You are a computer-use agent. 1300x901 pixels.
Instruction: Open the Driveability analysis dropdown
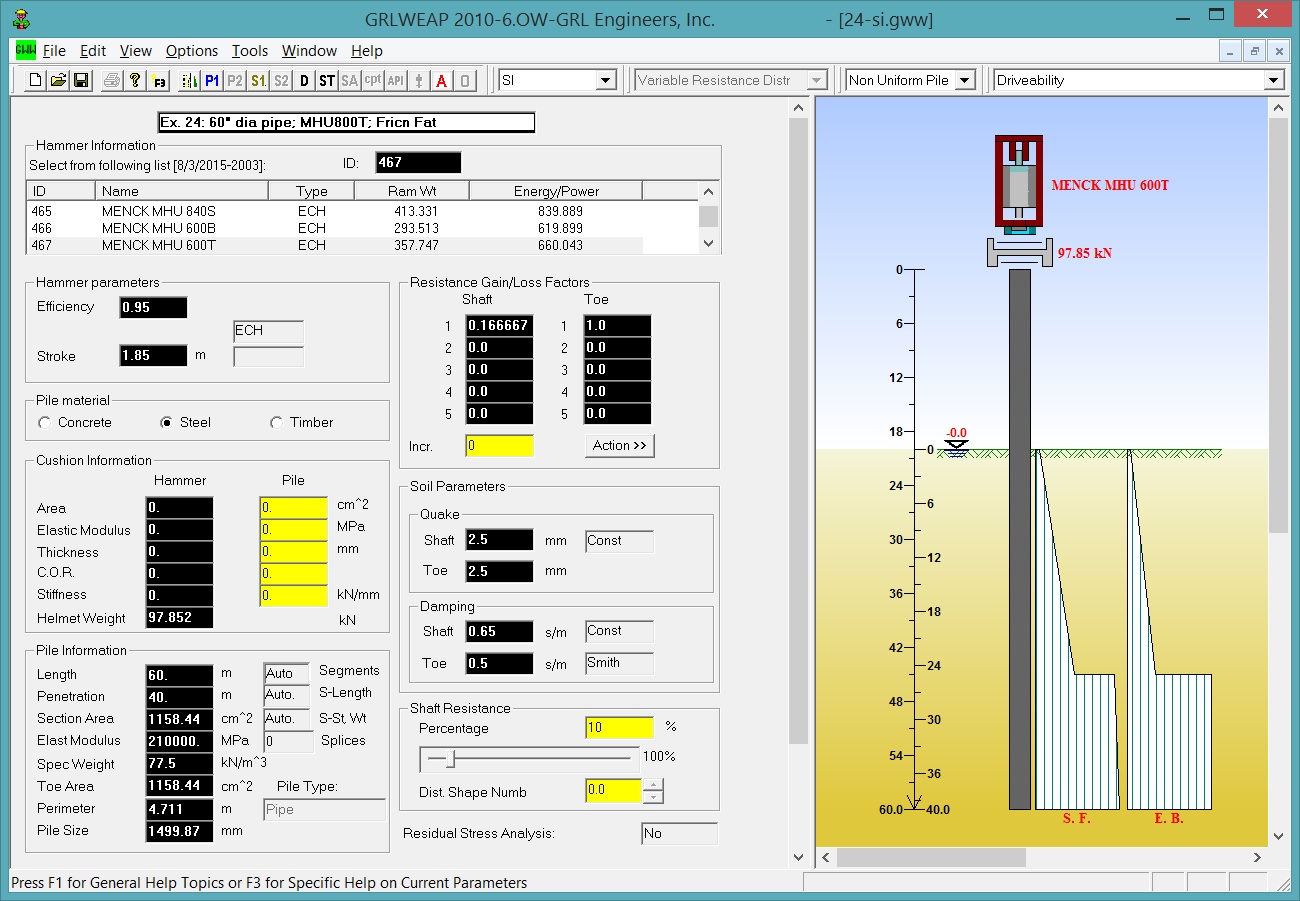[1273, 81]
